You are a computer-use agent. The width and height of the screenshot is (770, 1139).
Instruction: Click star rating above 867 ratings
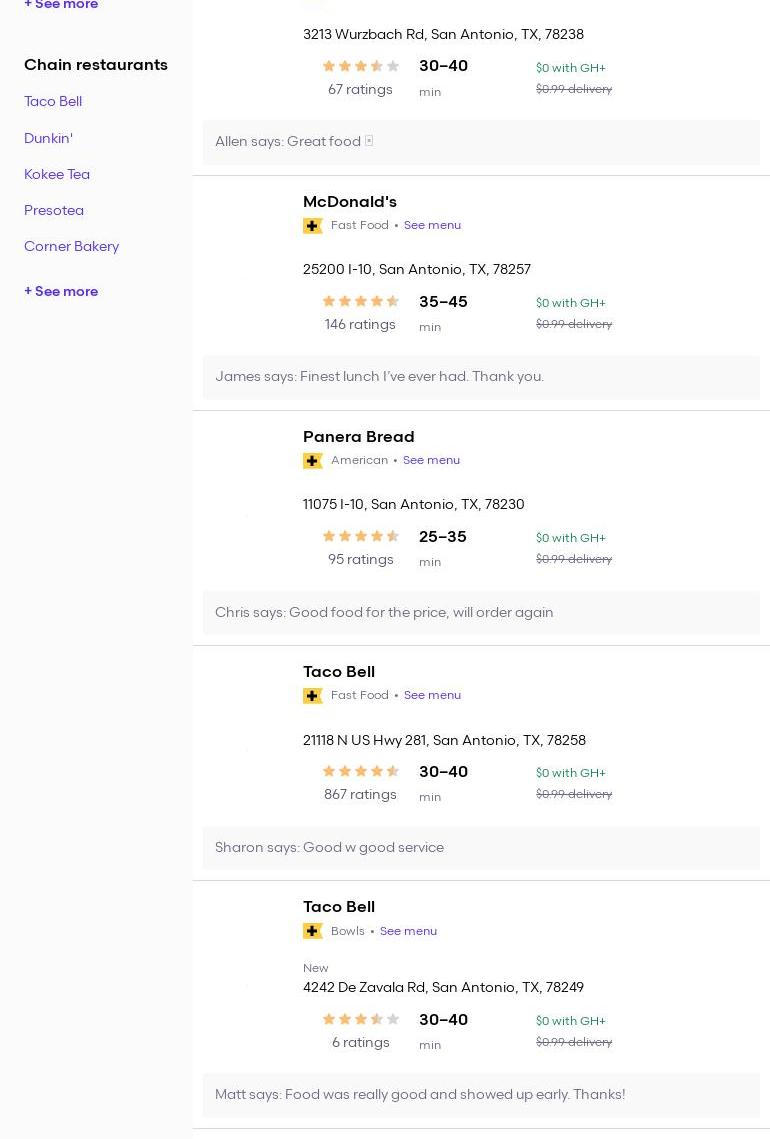pos(360,771)
